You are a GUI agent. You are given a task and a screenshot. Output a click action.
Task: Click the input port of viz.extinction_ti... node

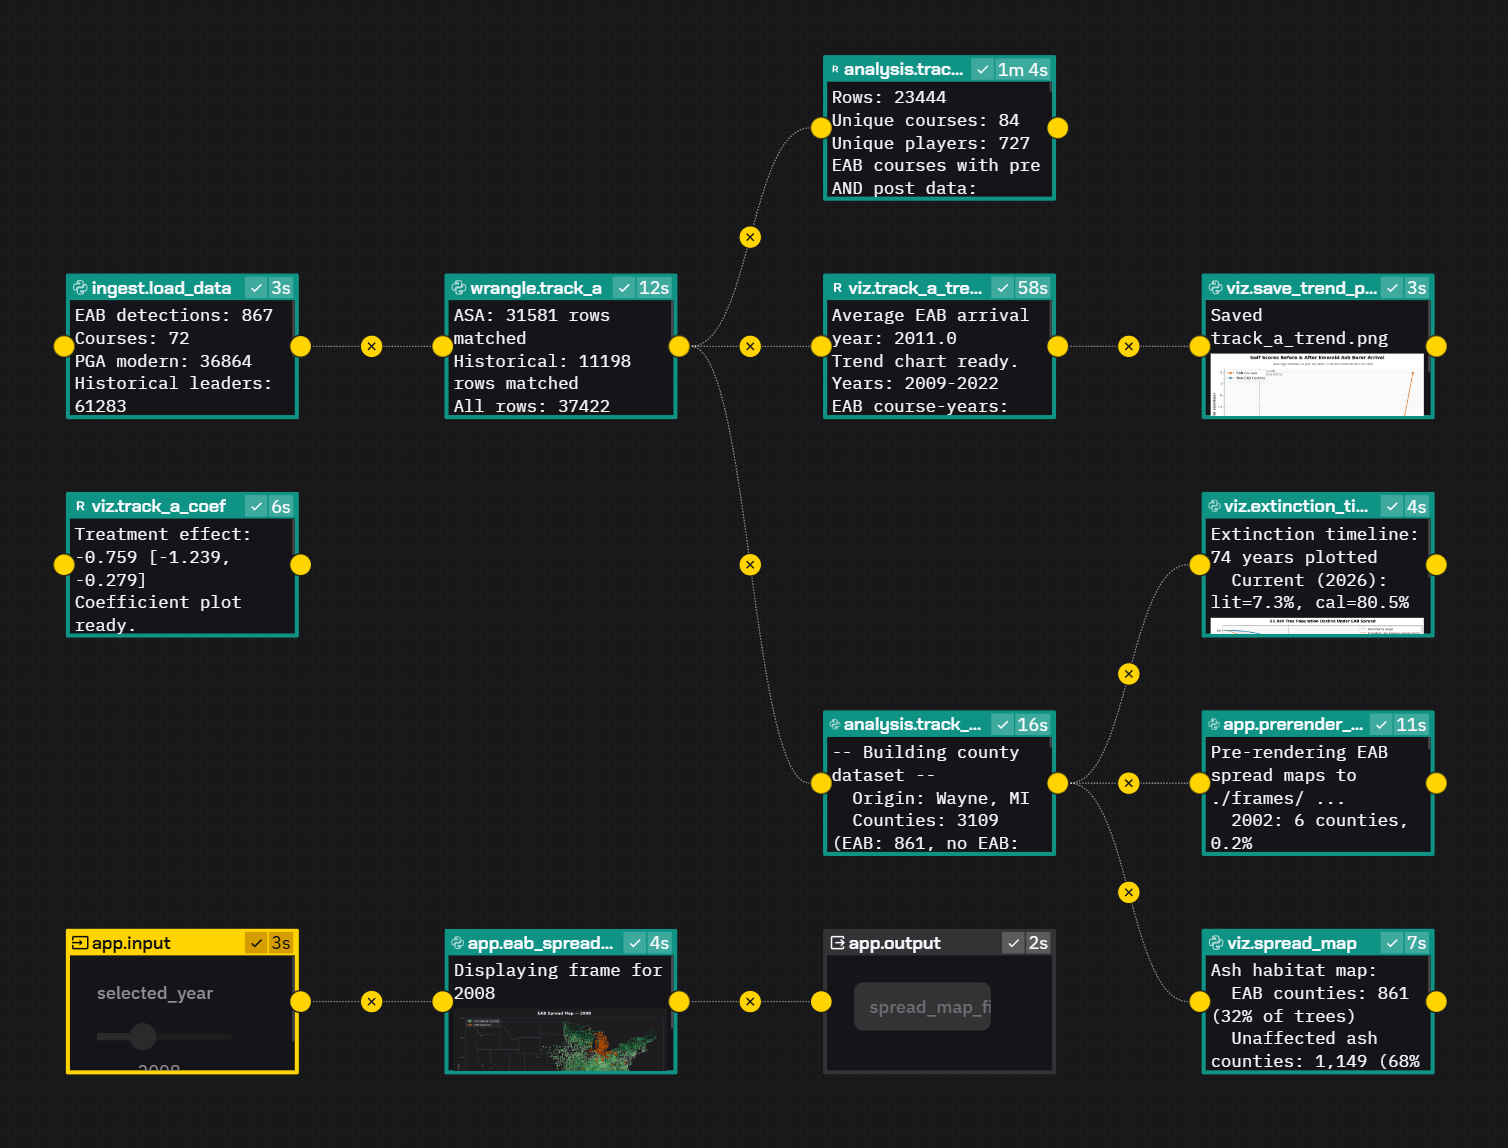point(1200,565)
